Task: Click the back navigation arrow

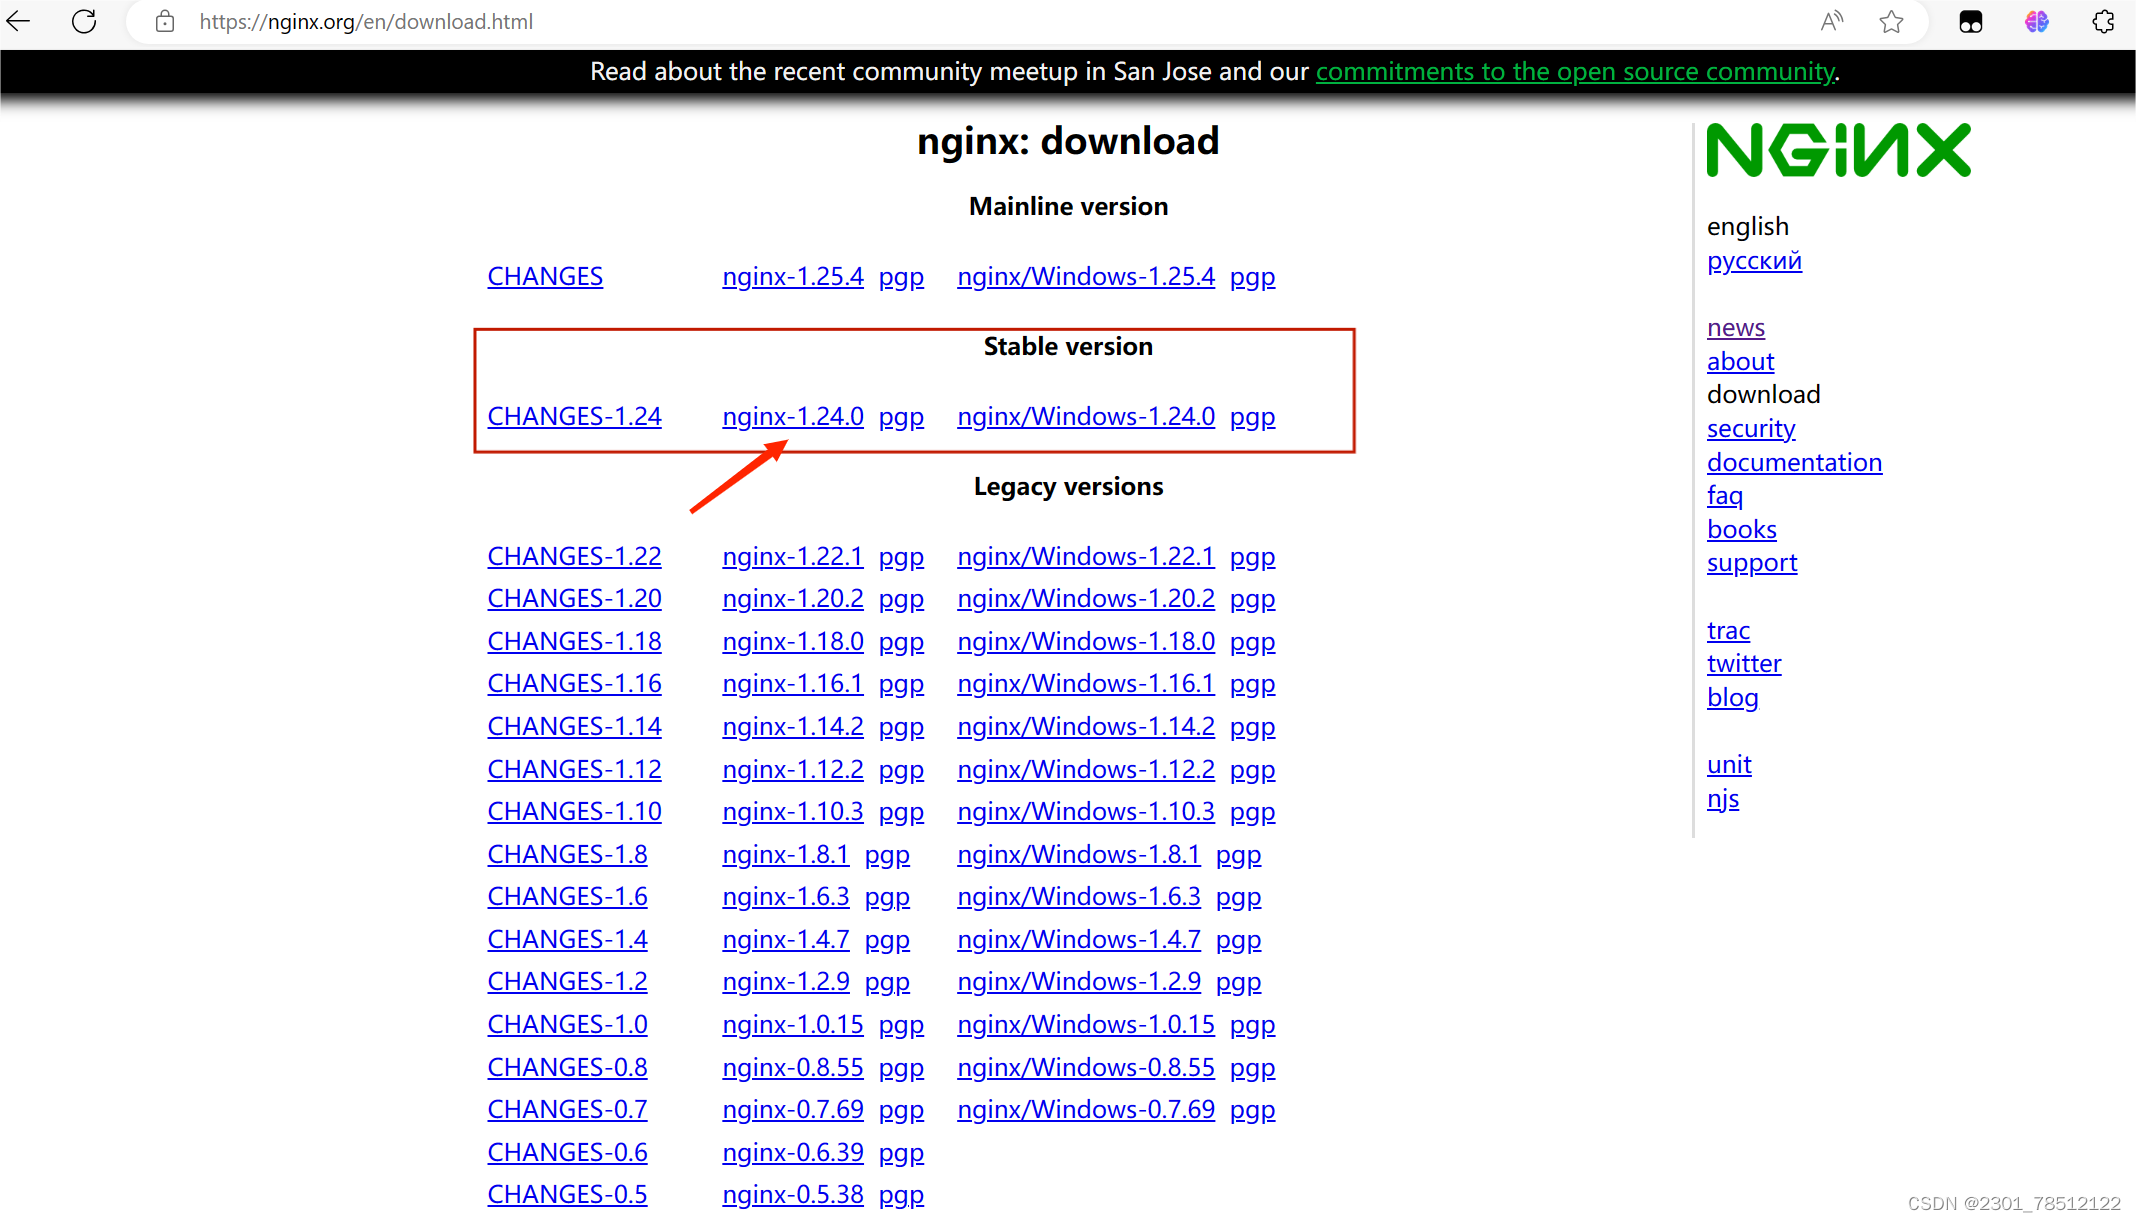Action: (x=18, y=21)
